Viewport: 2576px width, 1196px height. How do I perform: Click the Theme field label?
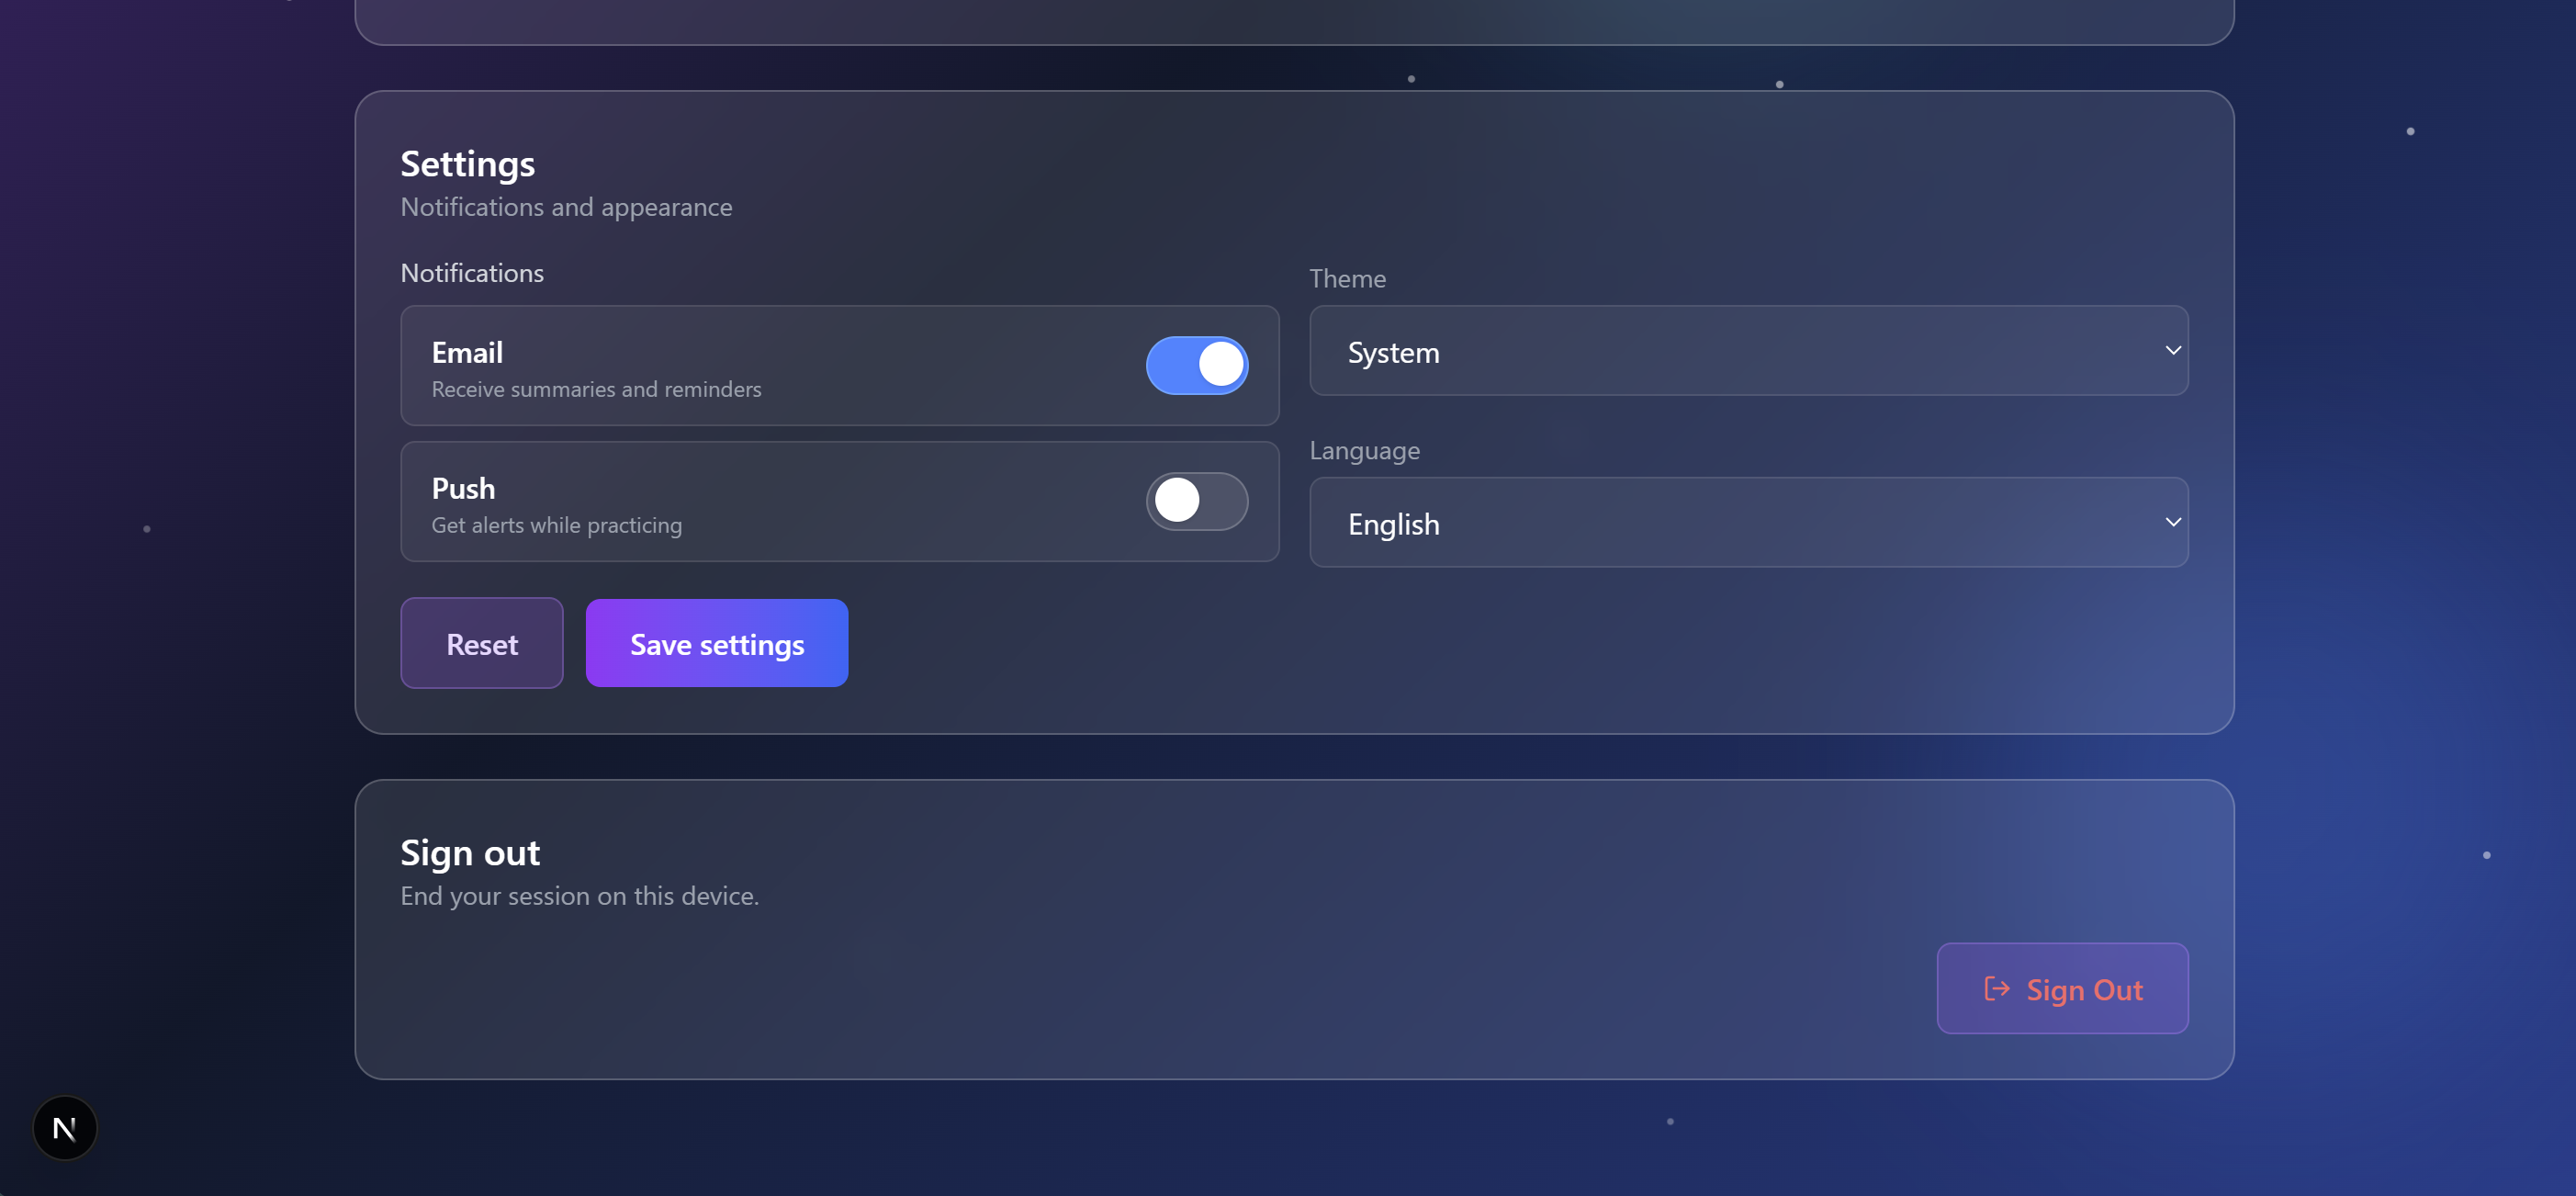(1347, 278)
